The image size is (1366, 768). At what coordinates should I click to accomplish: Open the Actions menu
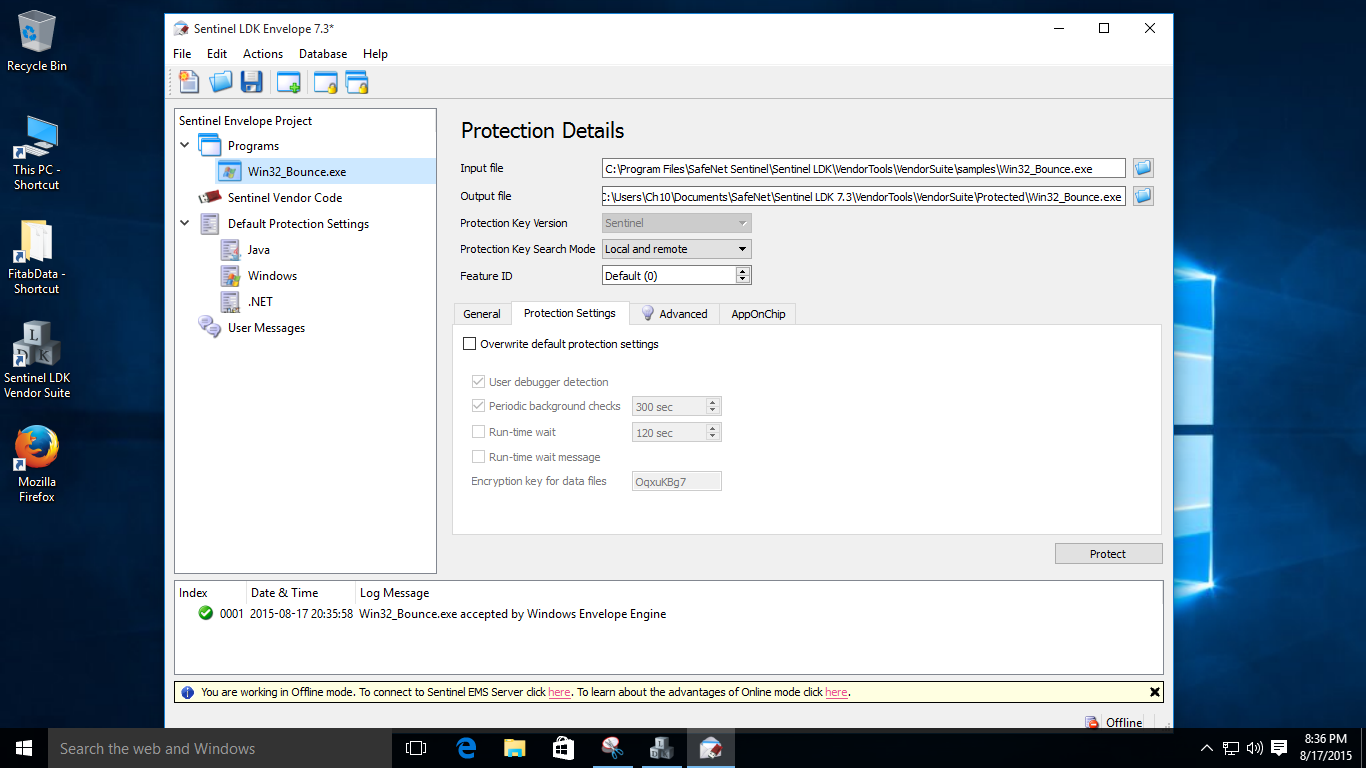[263, 54]
